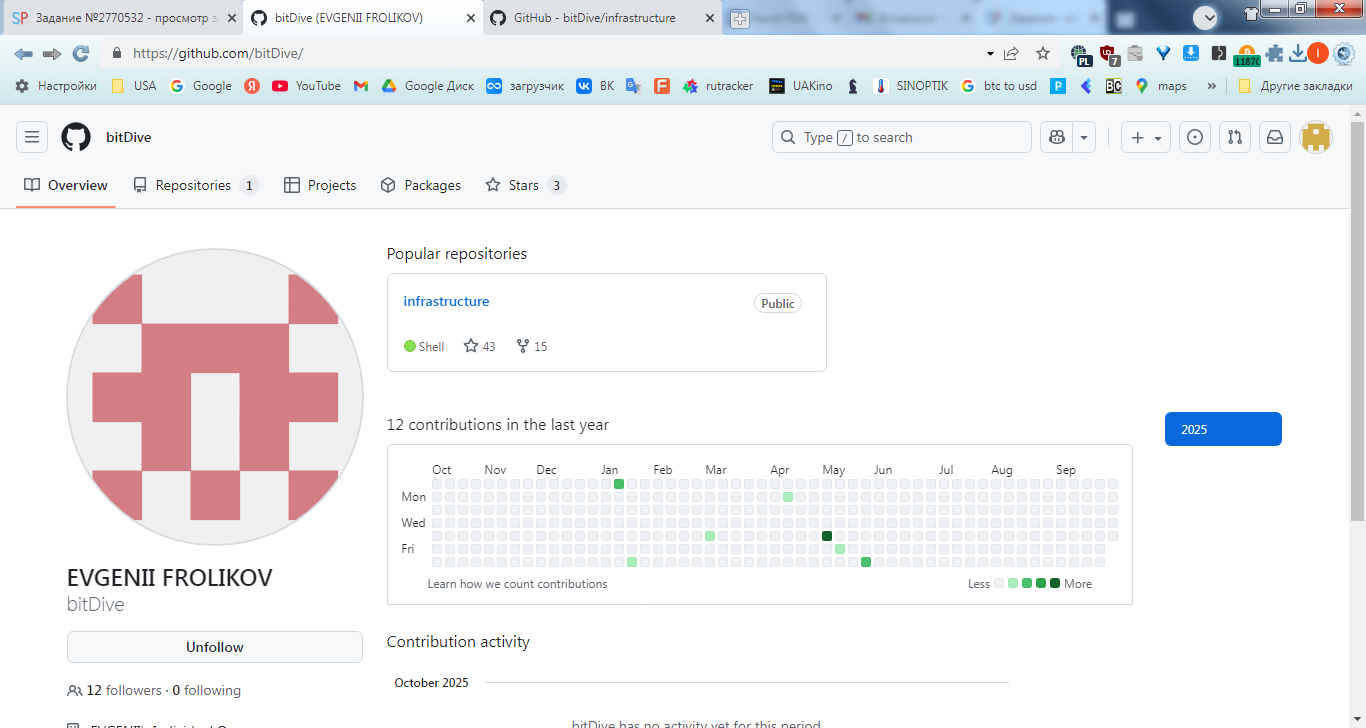Screen dimensions: 1366x728
Task: Open a new browser tab
Action: coord(739,19)
